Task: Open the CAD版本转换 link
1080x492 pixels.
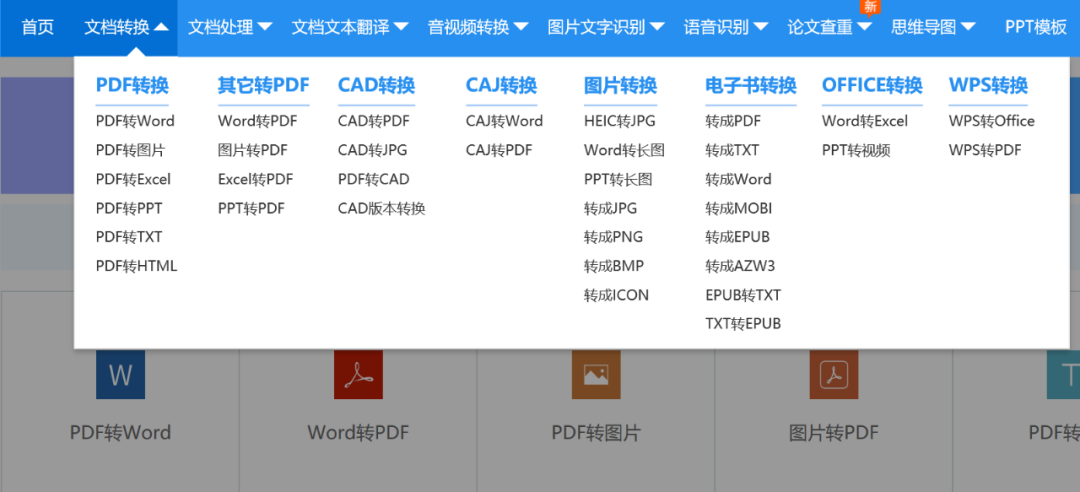Action: 382,208
